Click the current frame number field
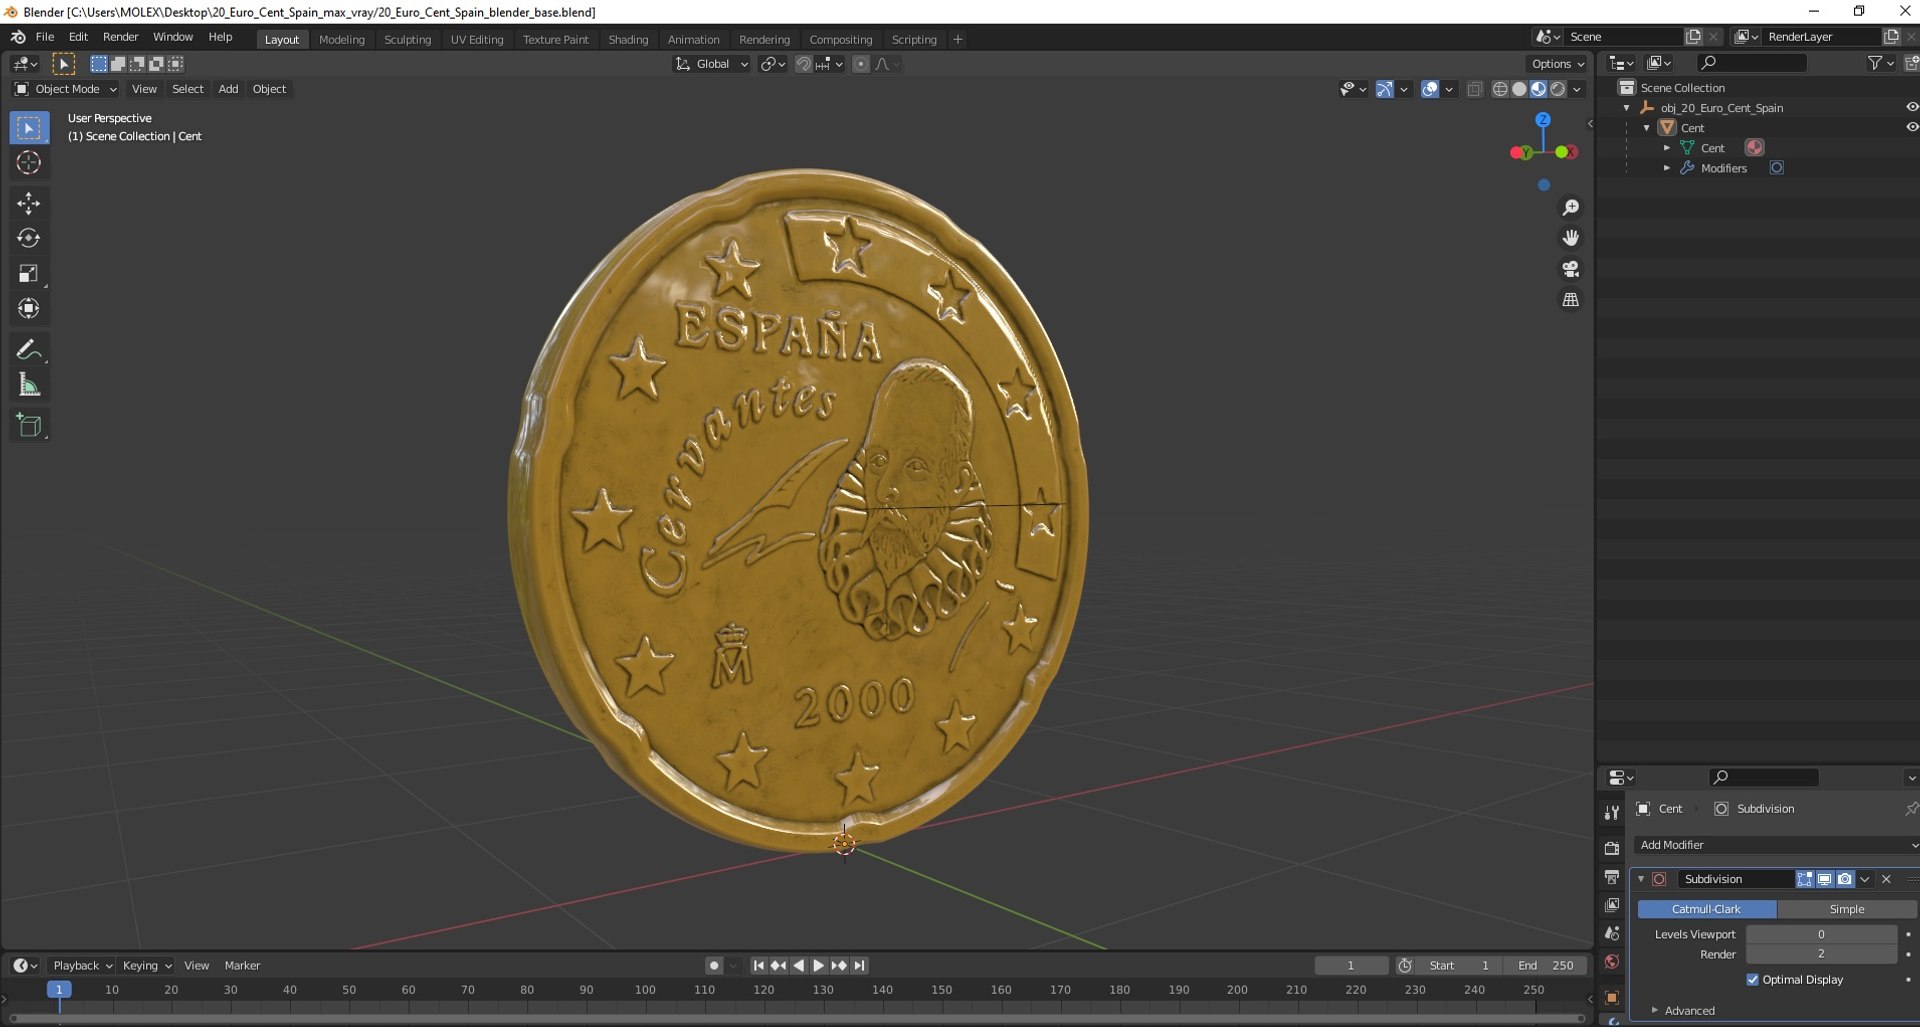The image size is (1920, 1027). coord(1351,965)
